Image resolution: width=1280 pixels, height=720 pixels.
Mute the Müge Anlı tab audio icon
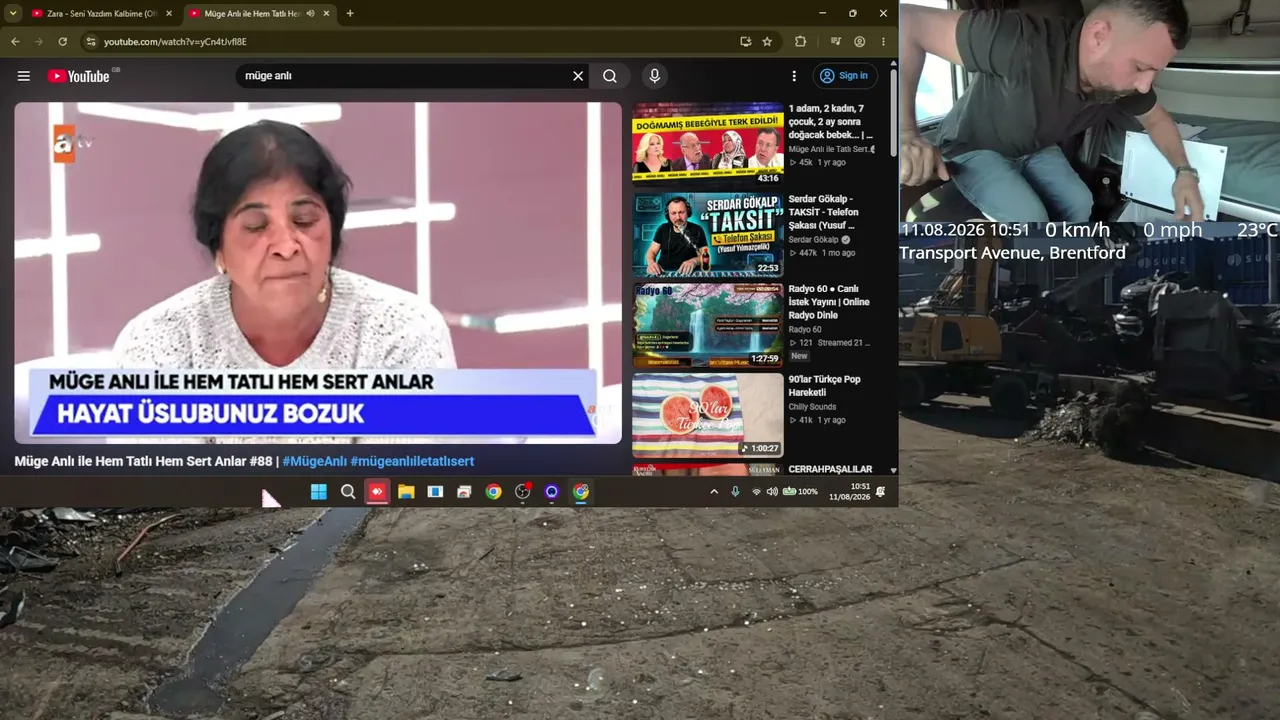coord(310,14)
